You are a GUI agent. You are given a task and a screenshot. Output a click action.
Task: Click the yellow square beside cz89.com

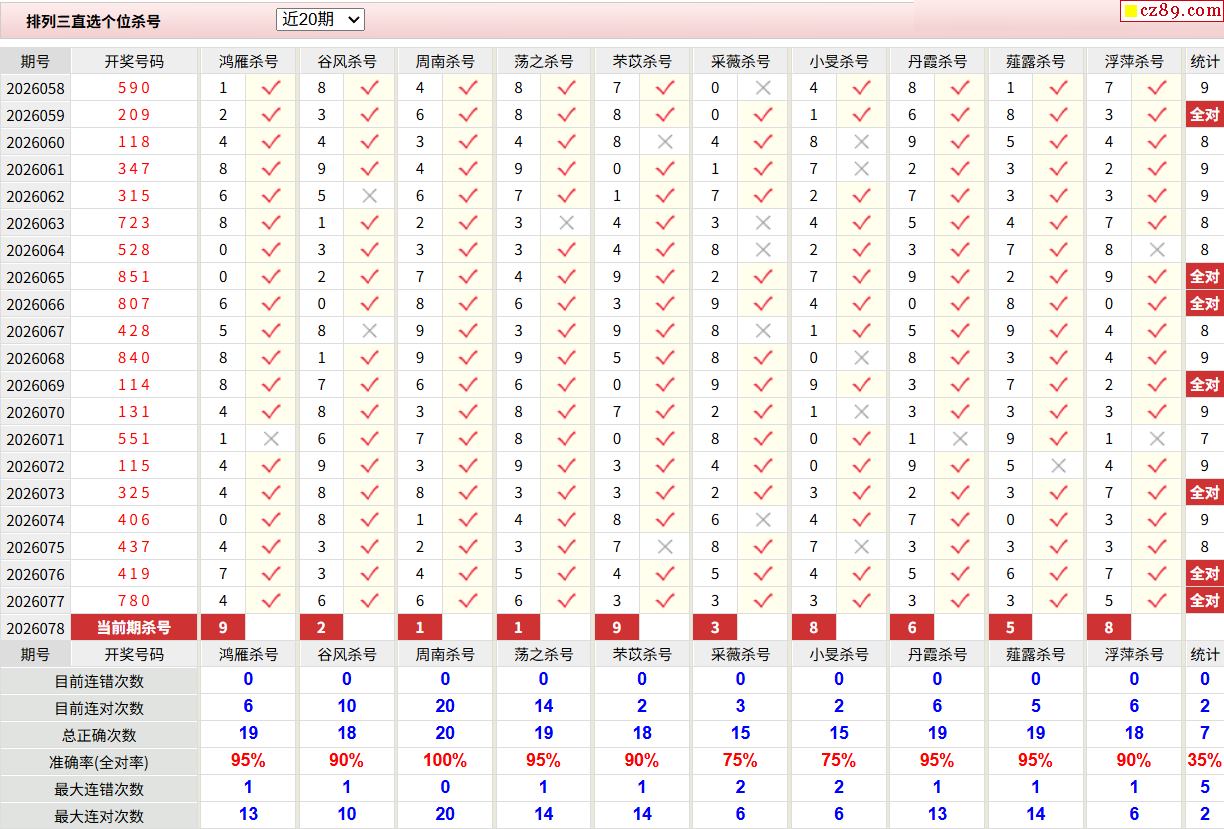(1130, 12)
